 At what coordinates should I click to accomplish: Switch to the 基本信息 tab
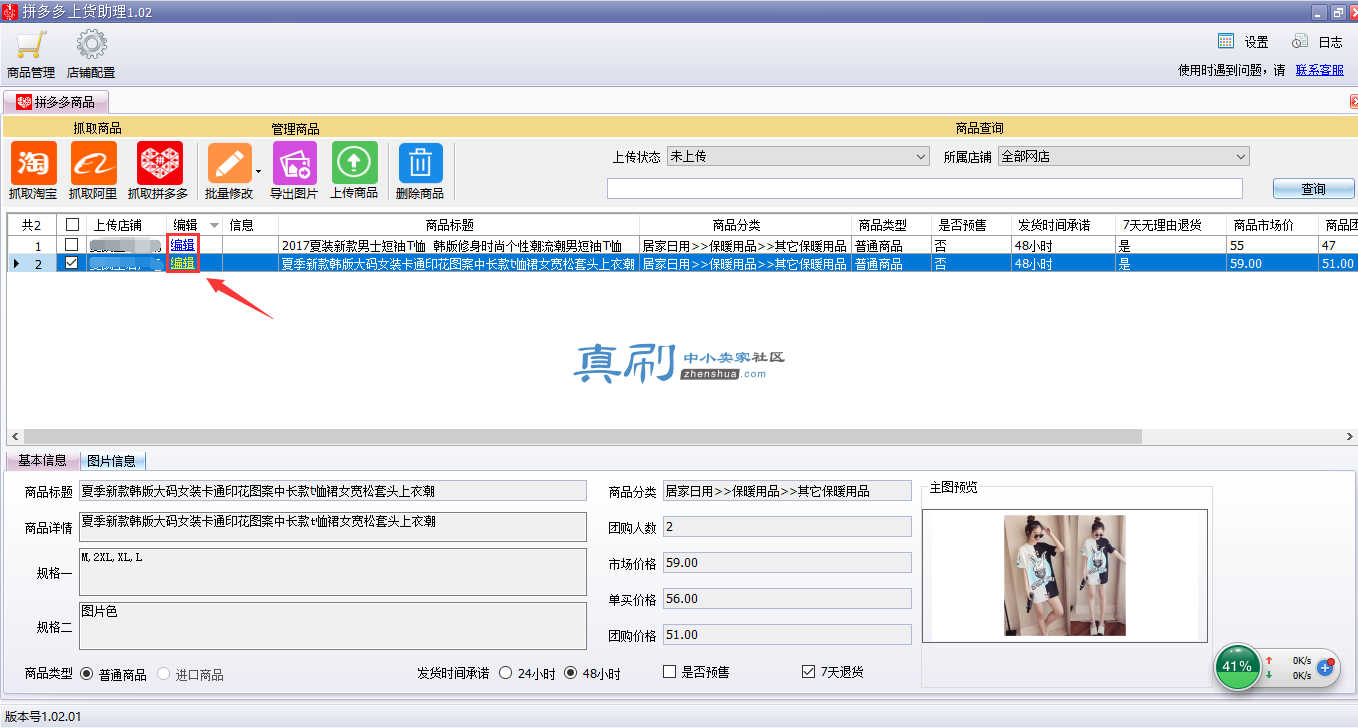tap(42, 460)
